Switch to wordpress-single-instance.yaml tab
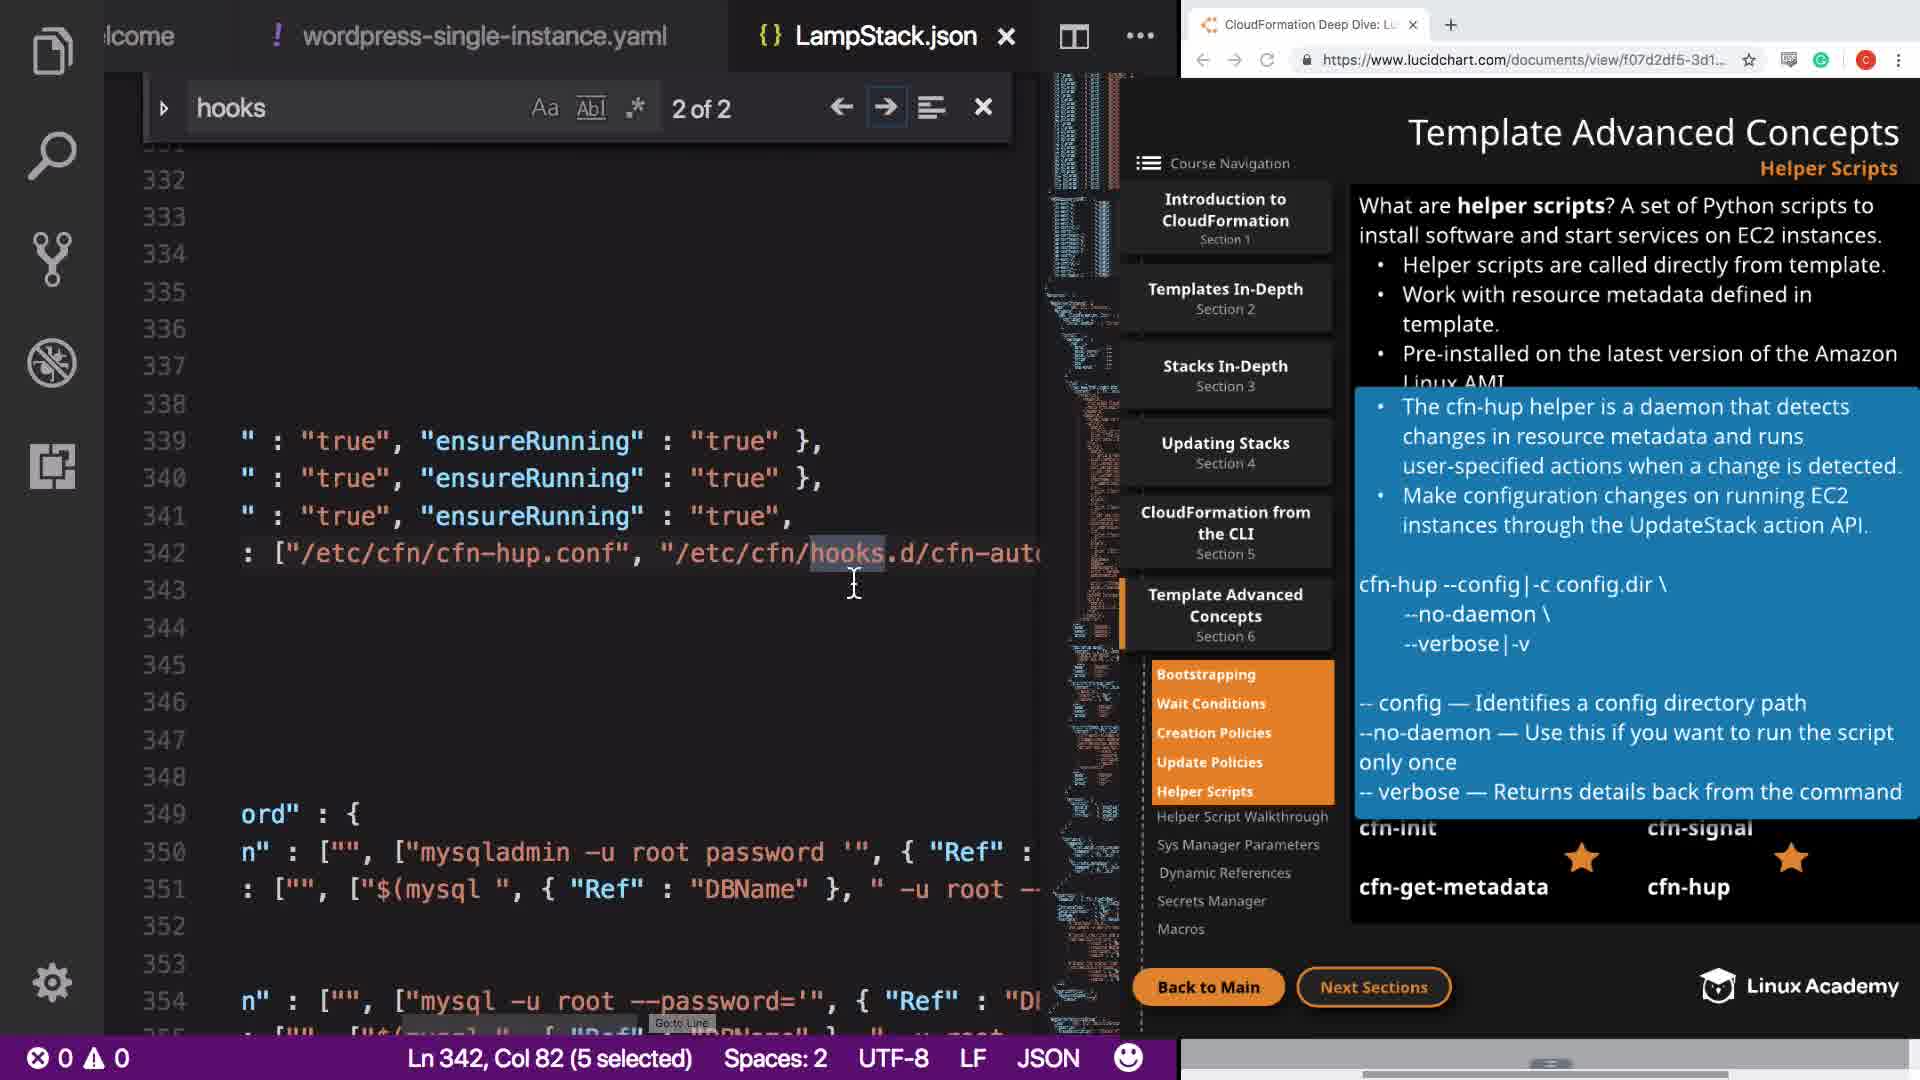Screen dimensions: 1920x1080 coord(484,37)
